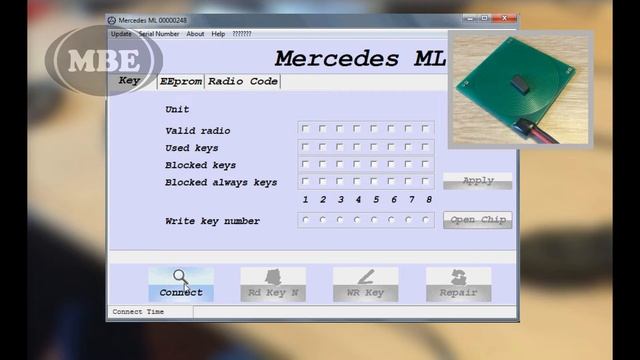Check Blocked keys checkbox for key 2
640x360 pixels.
coord(322,164)
